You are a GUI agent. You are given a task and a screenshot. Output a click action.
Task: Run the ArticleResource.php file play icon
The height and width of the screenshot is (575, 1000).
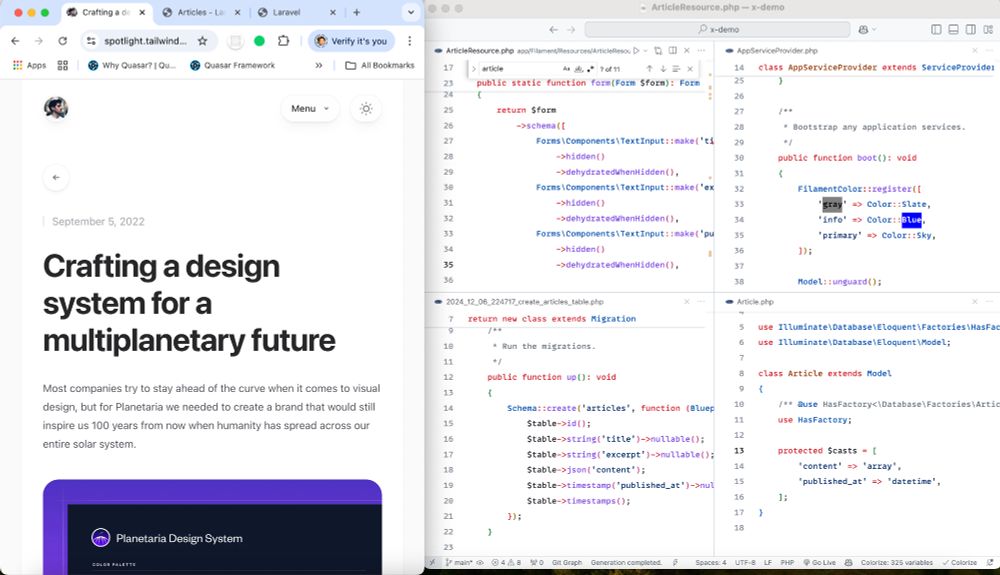[x=636, y=50]
